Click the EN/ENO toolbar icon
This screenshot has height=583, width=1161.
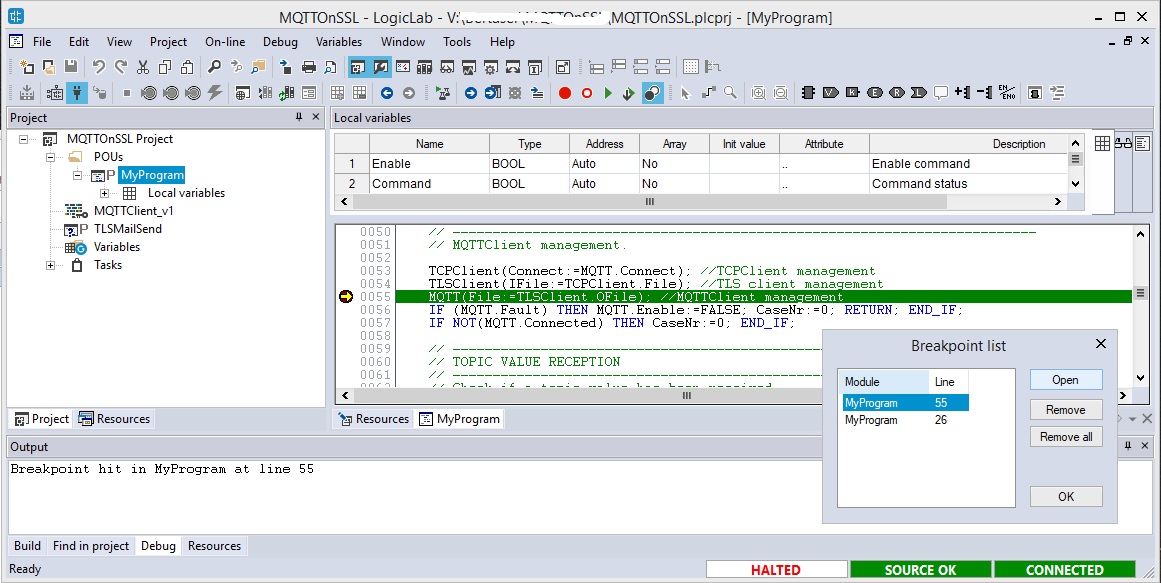(1007, 93)
